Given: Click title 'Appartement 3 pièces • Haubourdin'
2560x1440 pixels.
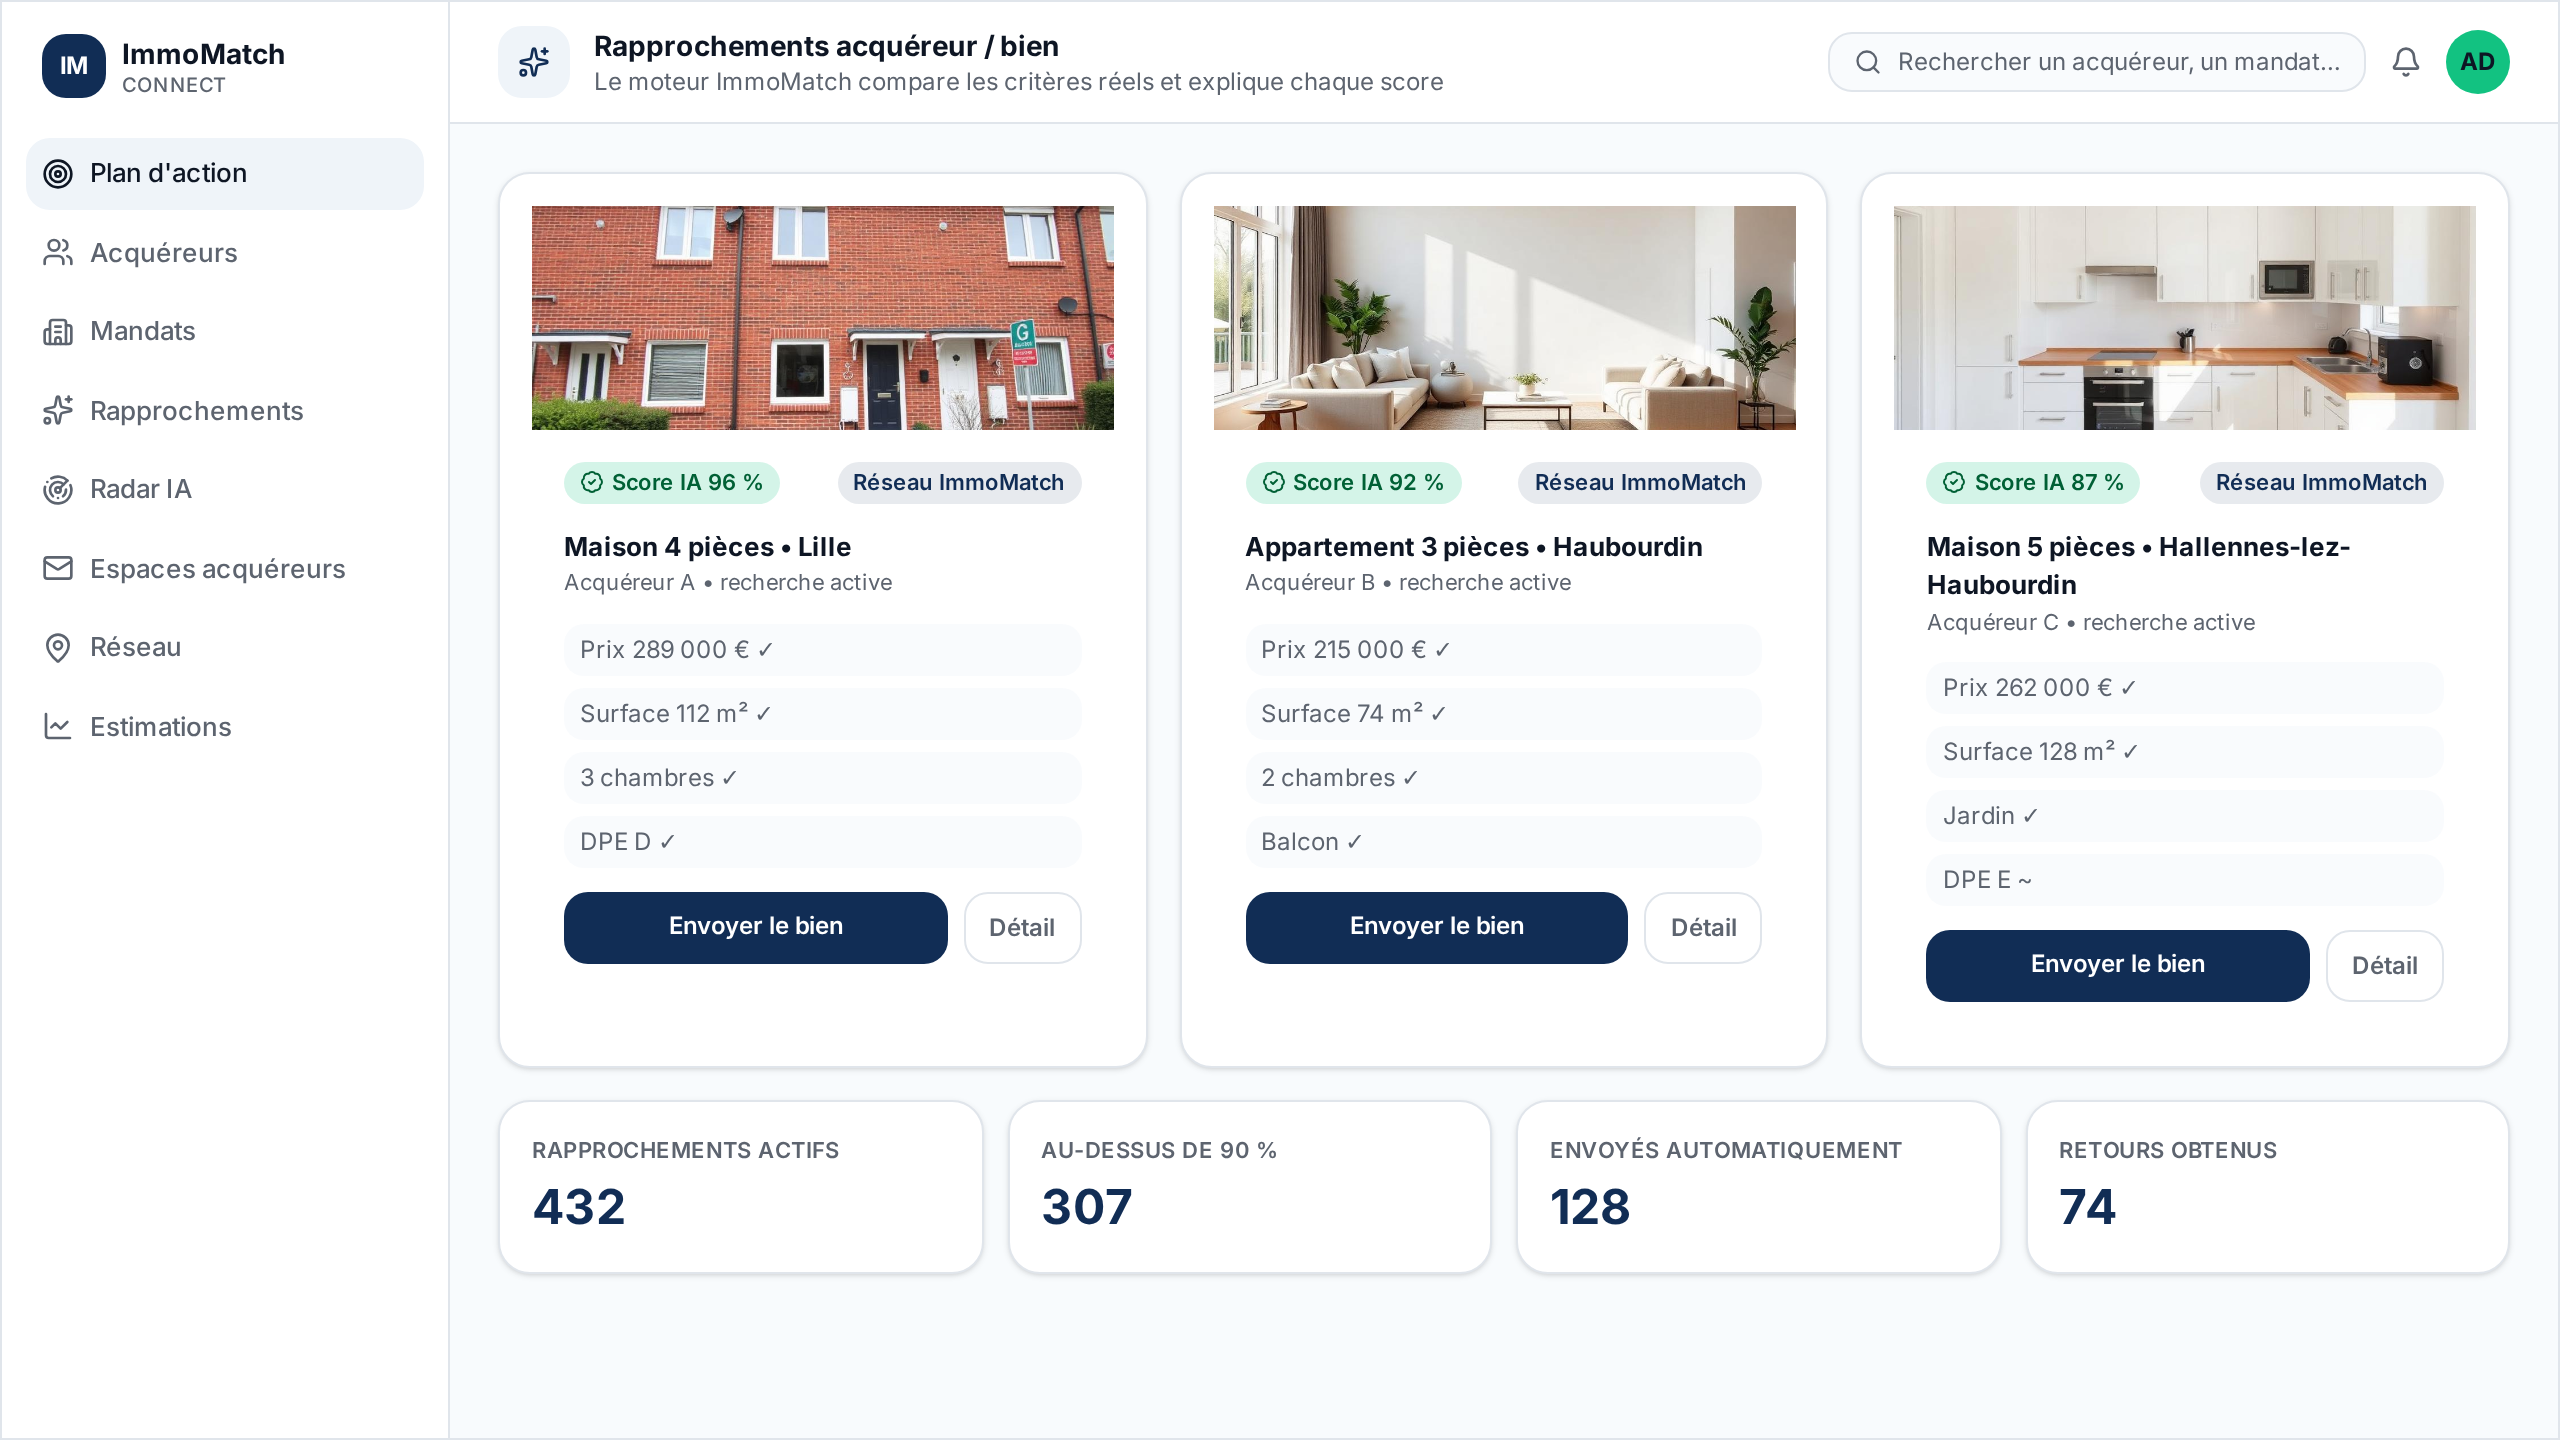Looking at the screenshot, I should coord(1474,547).
